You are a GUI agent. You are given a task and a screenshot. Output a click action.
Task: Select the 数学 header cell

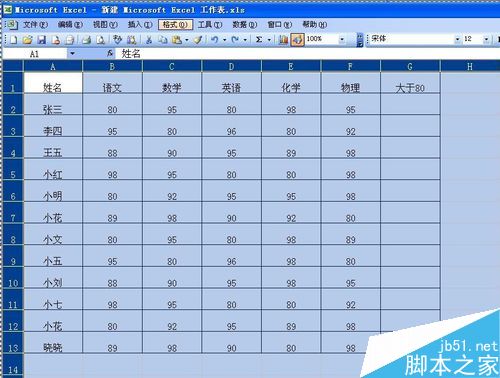172,83
